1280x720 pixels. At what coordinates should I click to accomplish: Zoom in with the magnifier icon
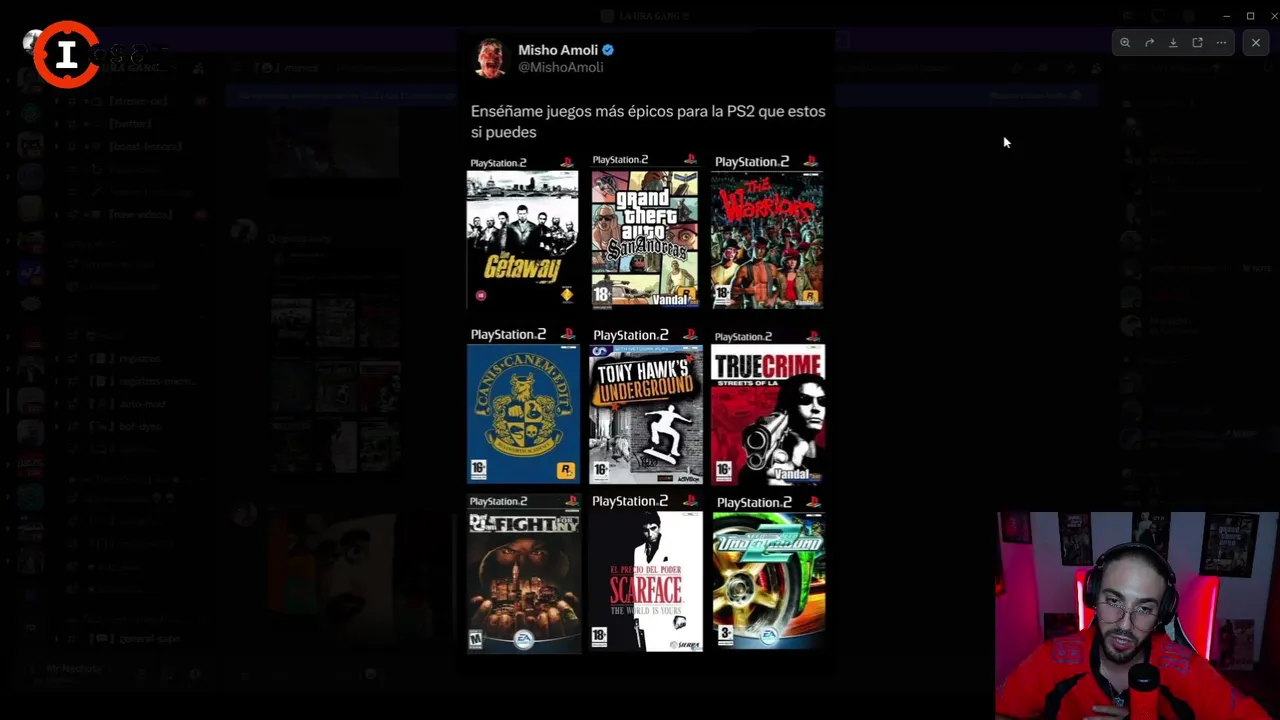click(x=1125, y=43)
